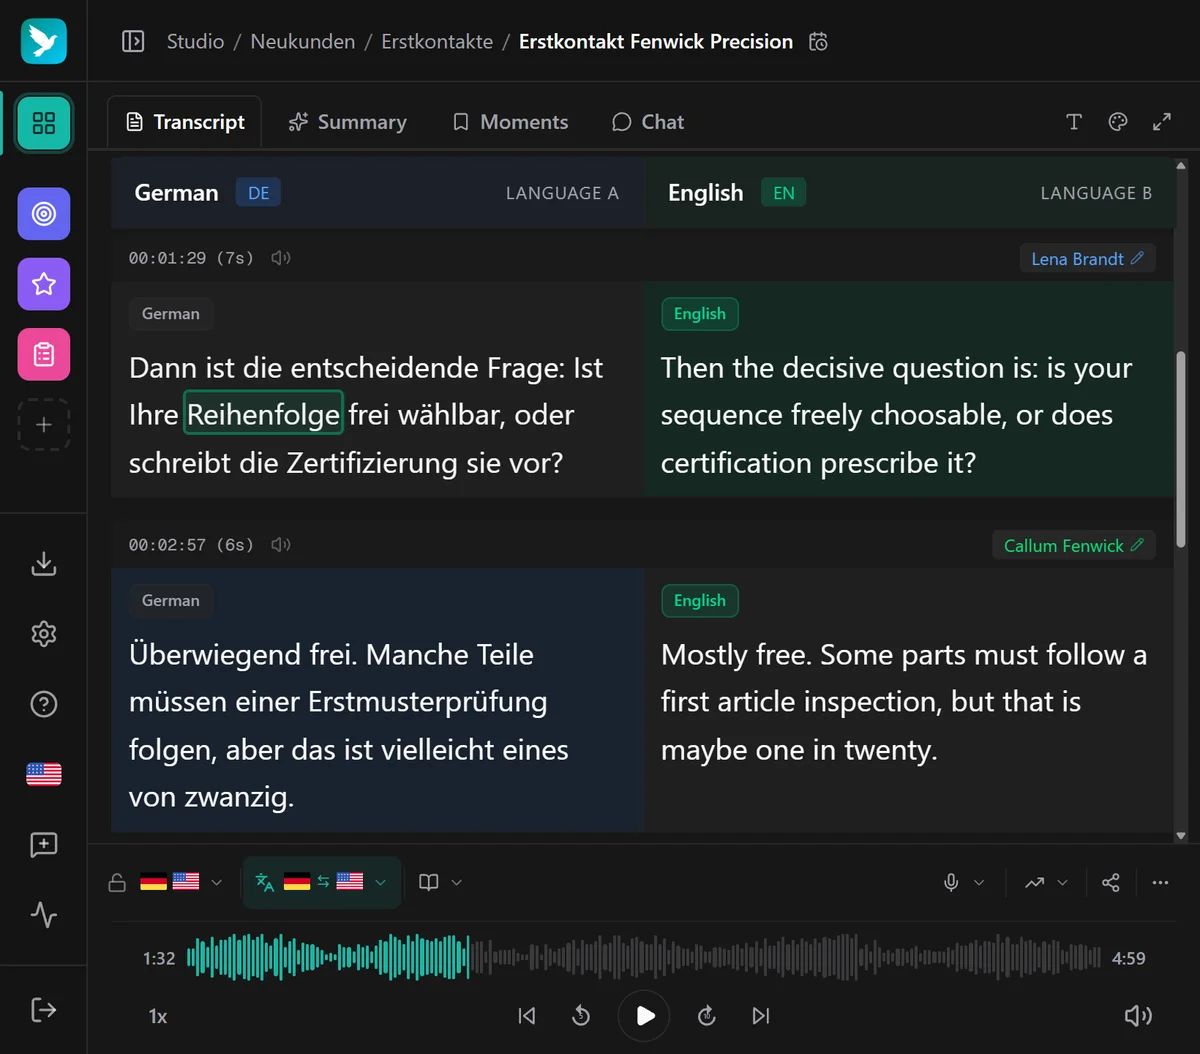This screenshot has width=1200, height=1054.
Task: Click the scrollbar up arrow
Action: tap(1181, 166)
